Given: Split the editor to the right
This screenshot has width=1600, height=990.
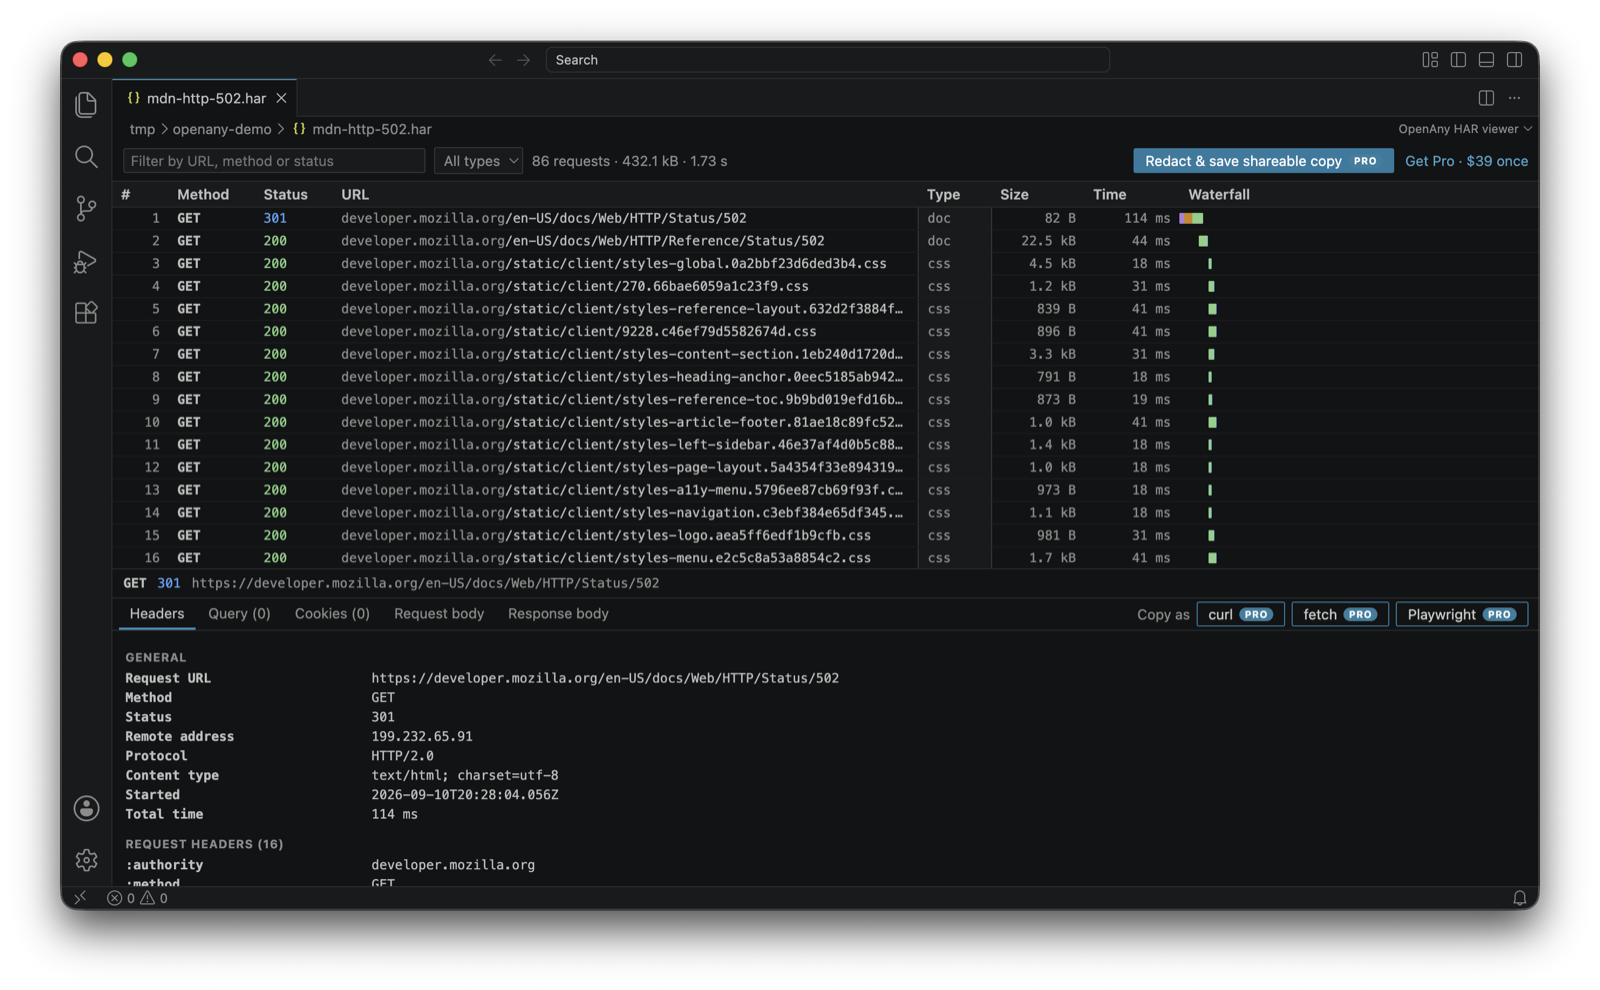Looking at the screenshot, I should [1486, 98].
